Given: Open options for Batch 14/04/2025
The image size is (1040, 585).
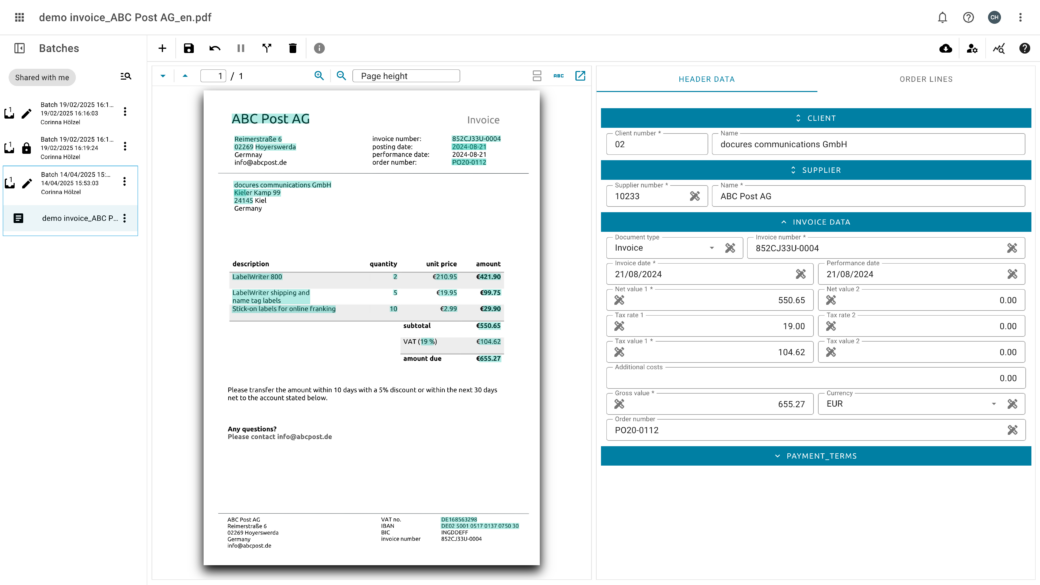Looking at the screenshot, I should [125, 182].
